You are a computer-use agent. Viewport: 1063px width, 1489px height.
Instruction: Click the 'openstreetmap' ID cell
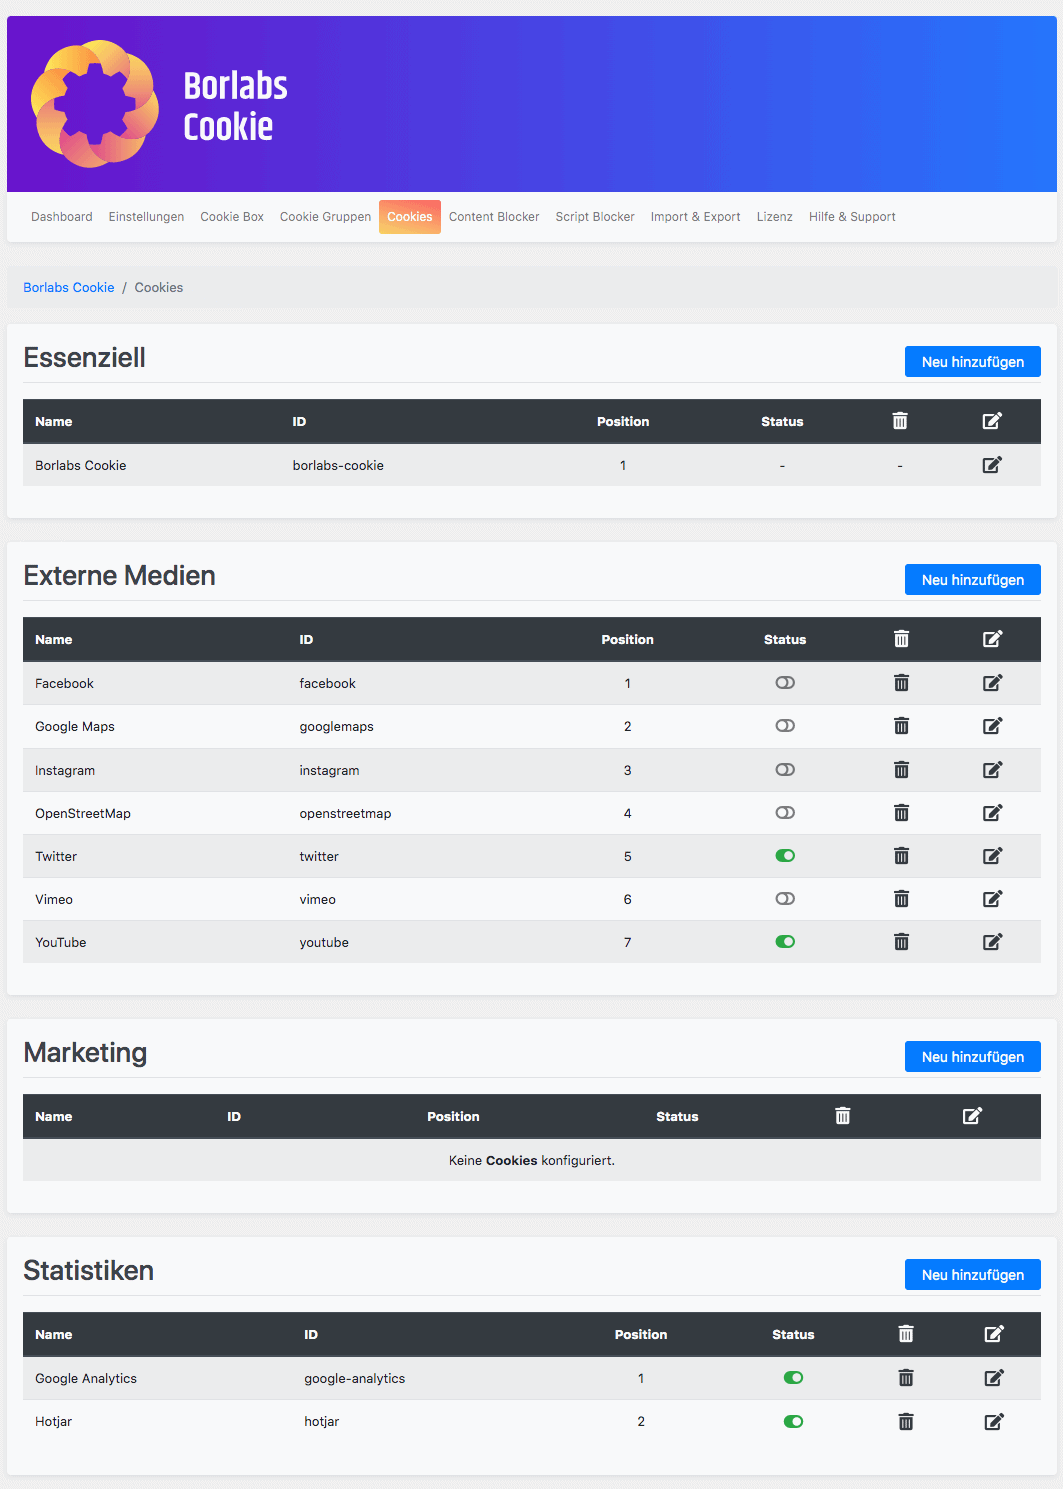pos(345,814)
